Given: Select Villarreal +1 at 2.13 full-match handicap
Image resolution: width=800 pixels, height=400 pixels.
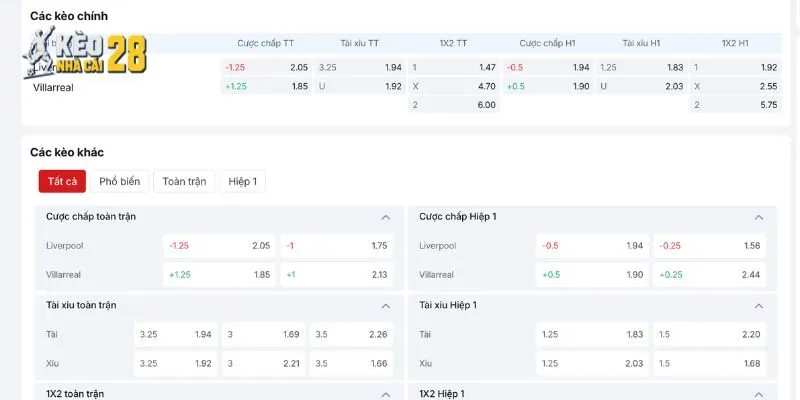Looking at the screenshot, I should tap(337, 274).
